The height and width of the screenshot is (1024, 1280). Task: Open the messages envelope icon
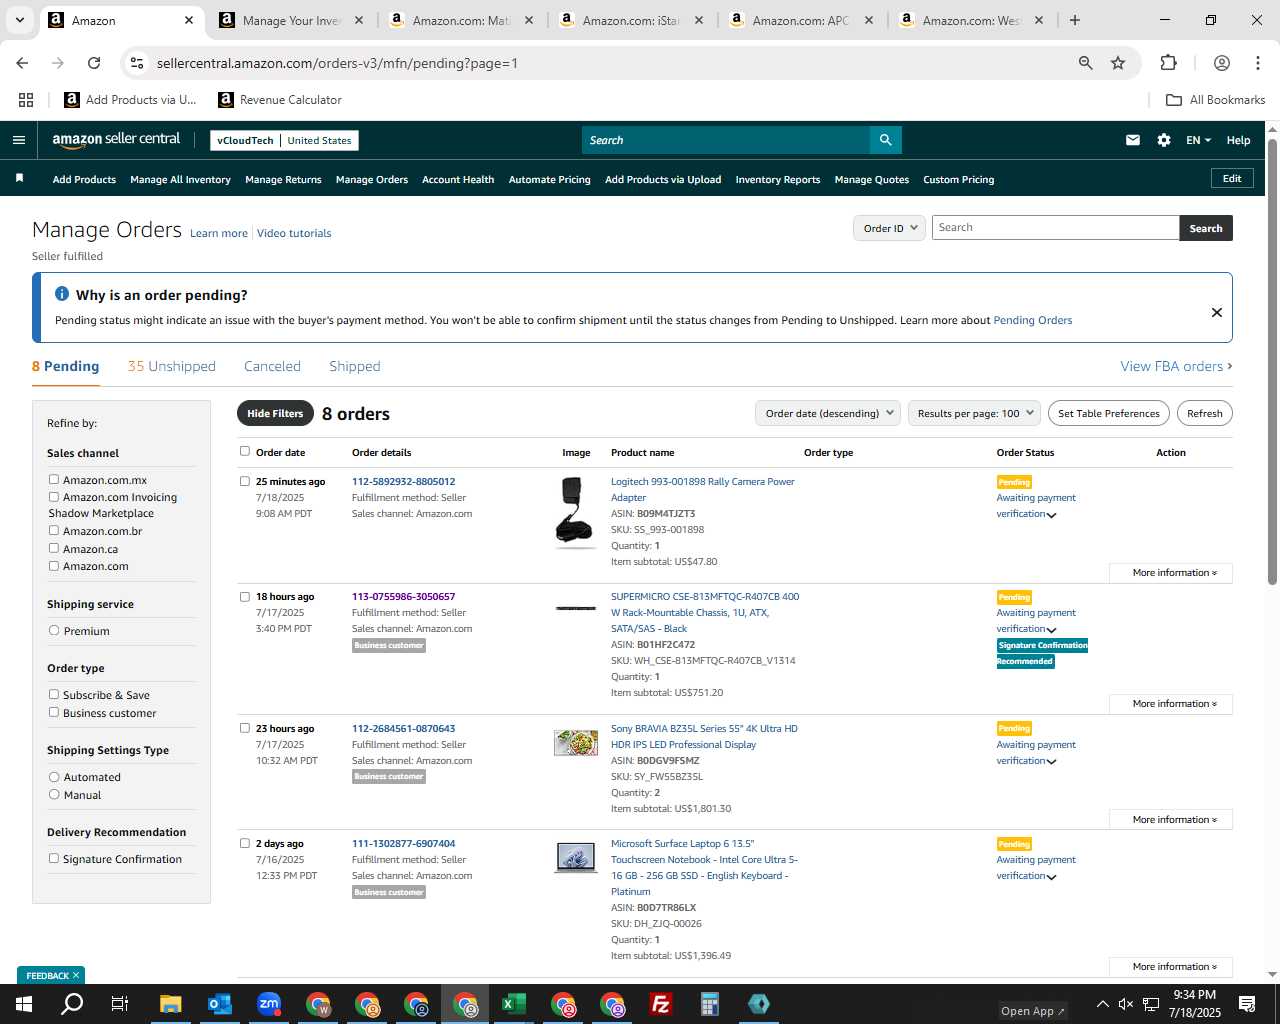point(1133,140)
